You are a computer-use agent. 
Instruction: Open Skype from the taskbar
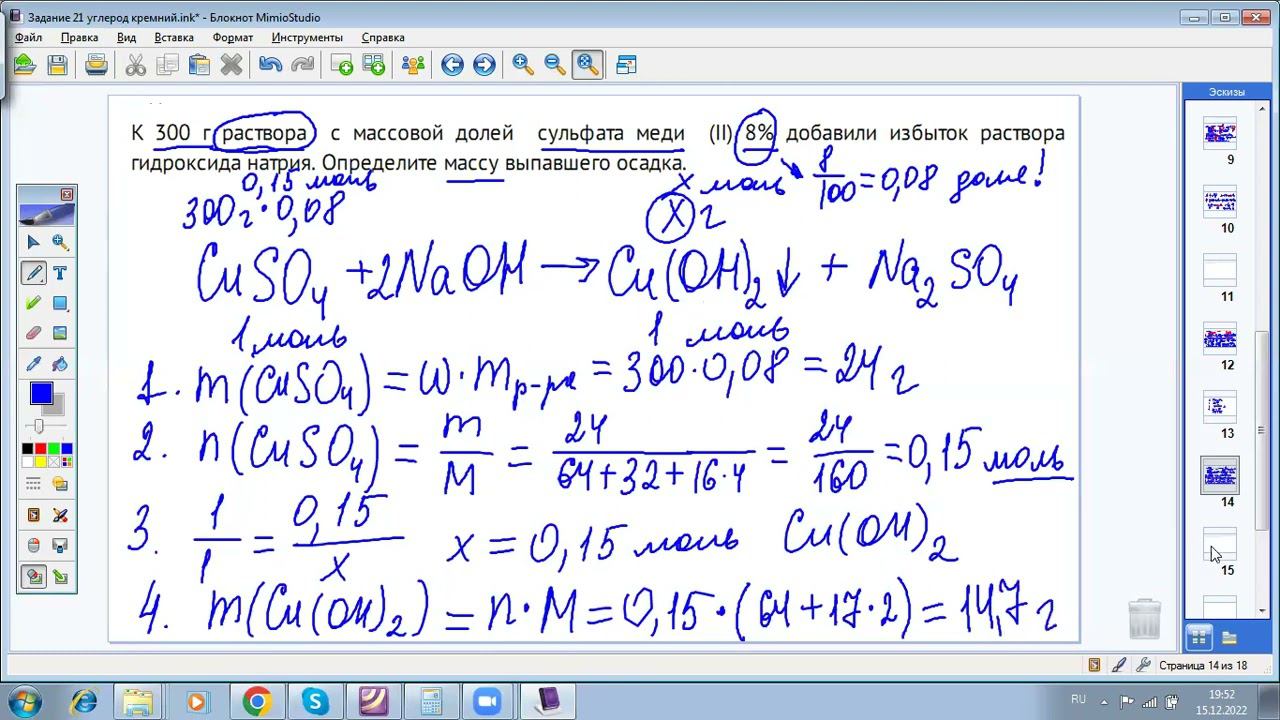315,702
